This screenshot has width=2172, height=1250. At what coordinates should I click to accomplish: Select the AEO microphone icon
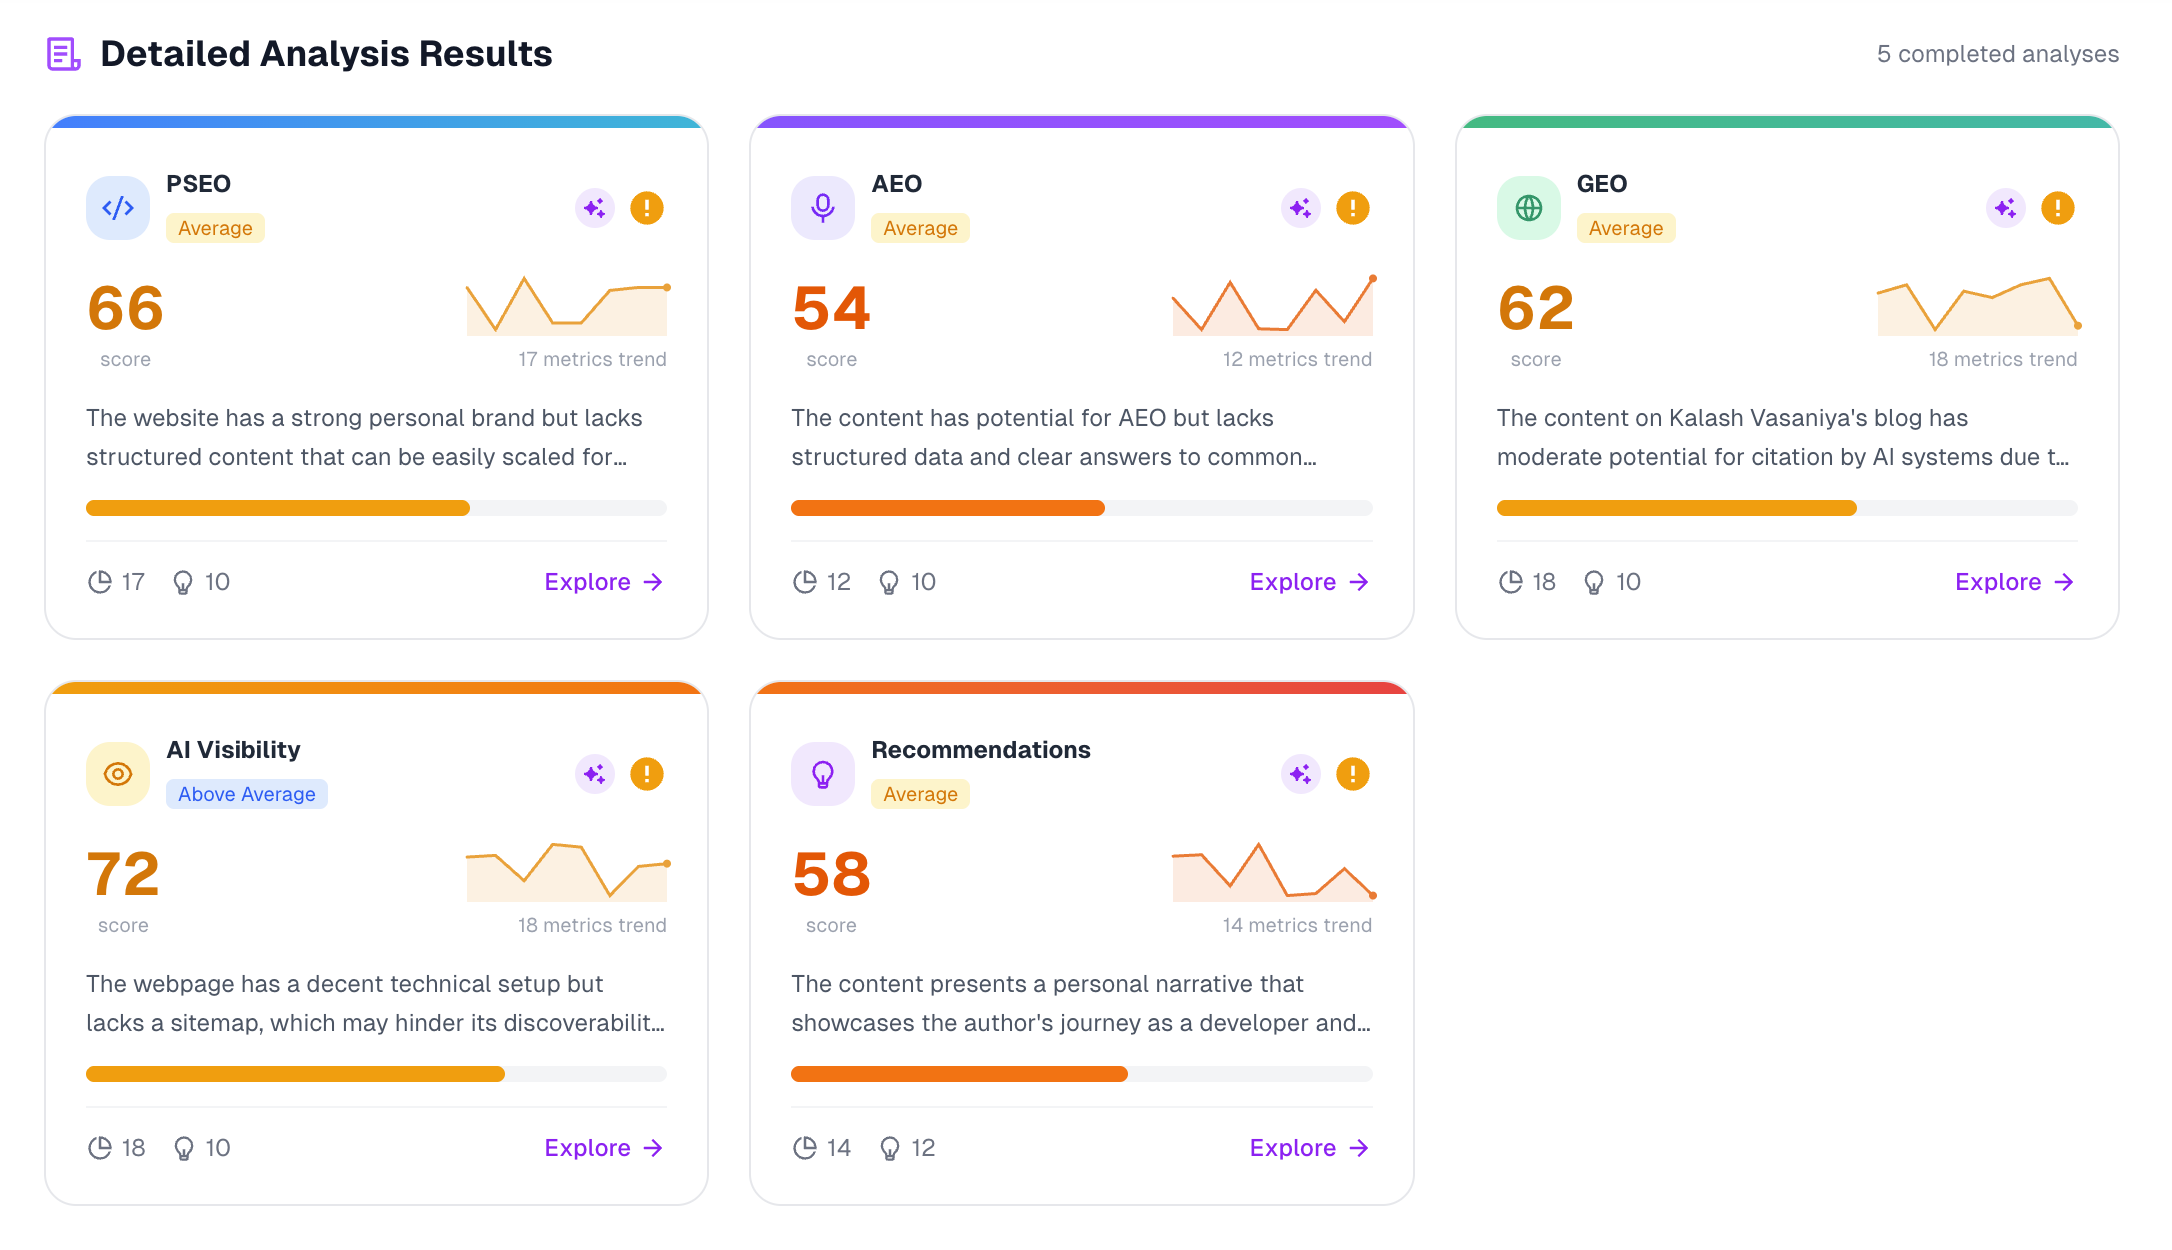pyautogui.click(x=822, y=207)
